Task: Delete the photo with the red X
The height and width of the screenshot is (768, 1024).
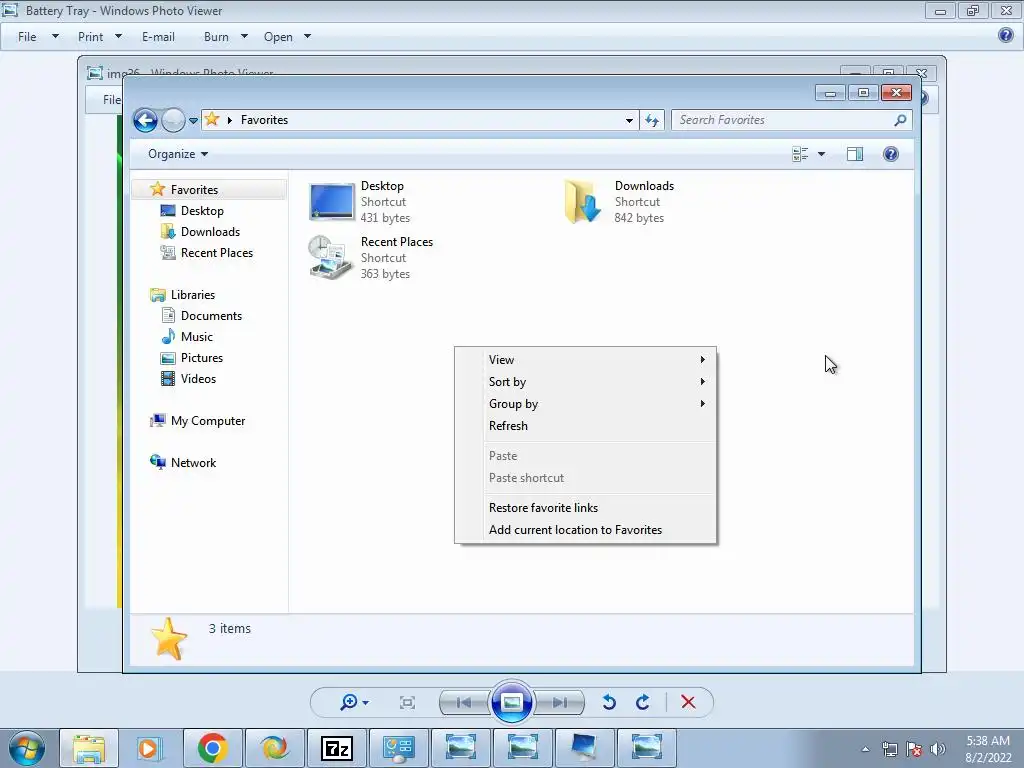Action: (688, 702)
